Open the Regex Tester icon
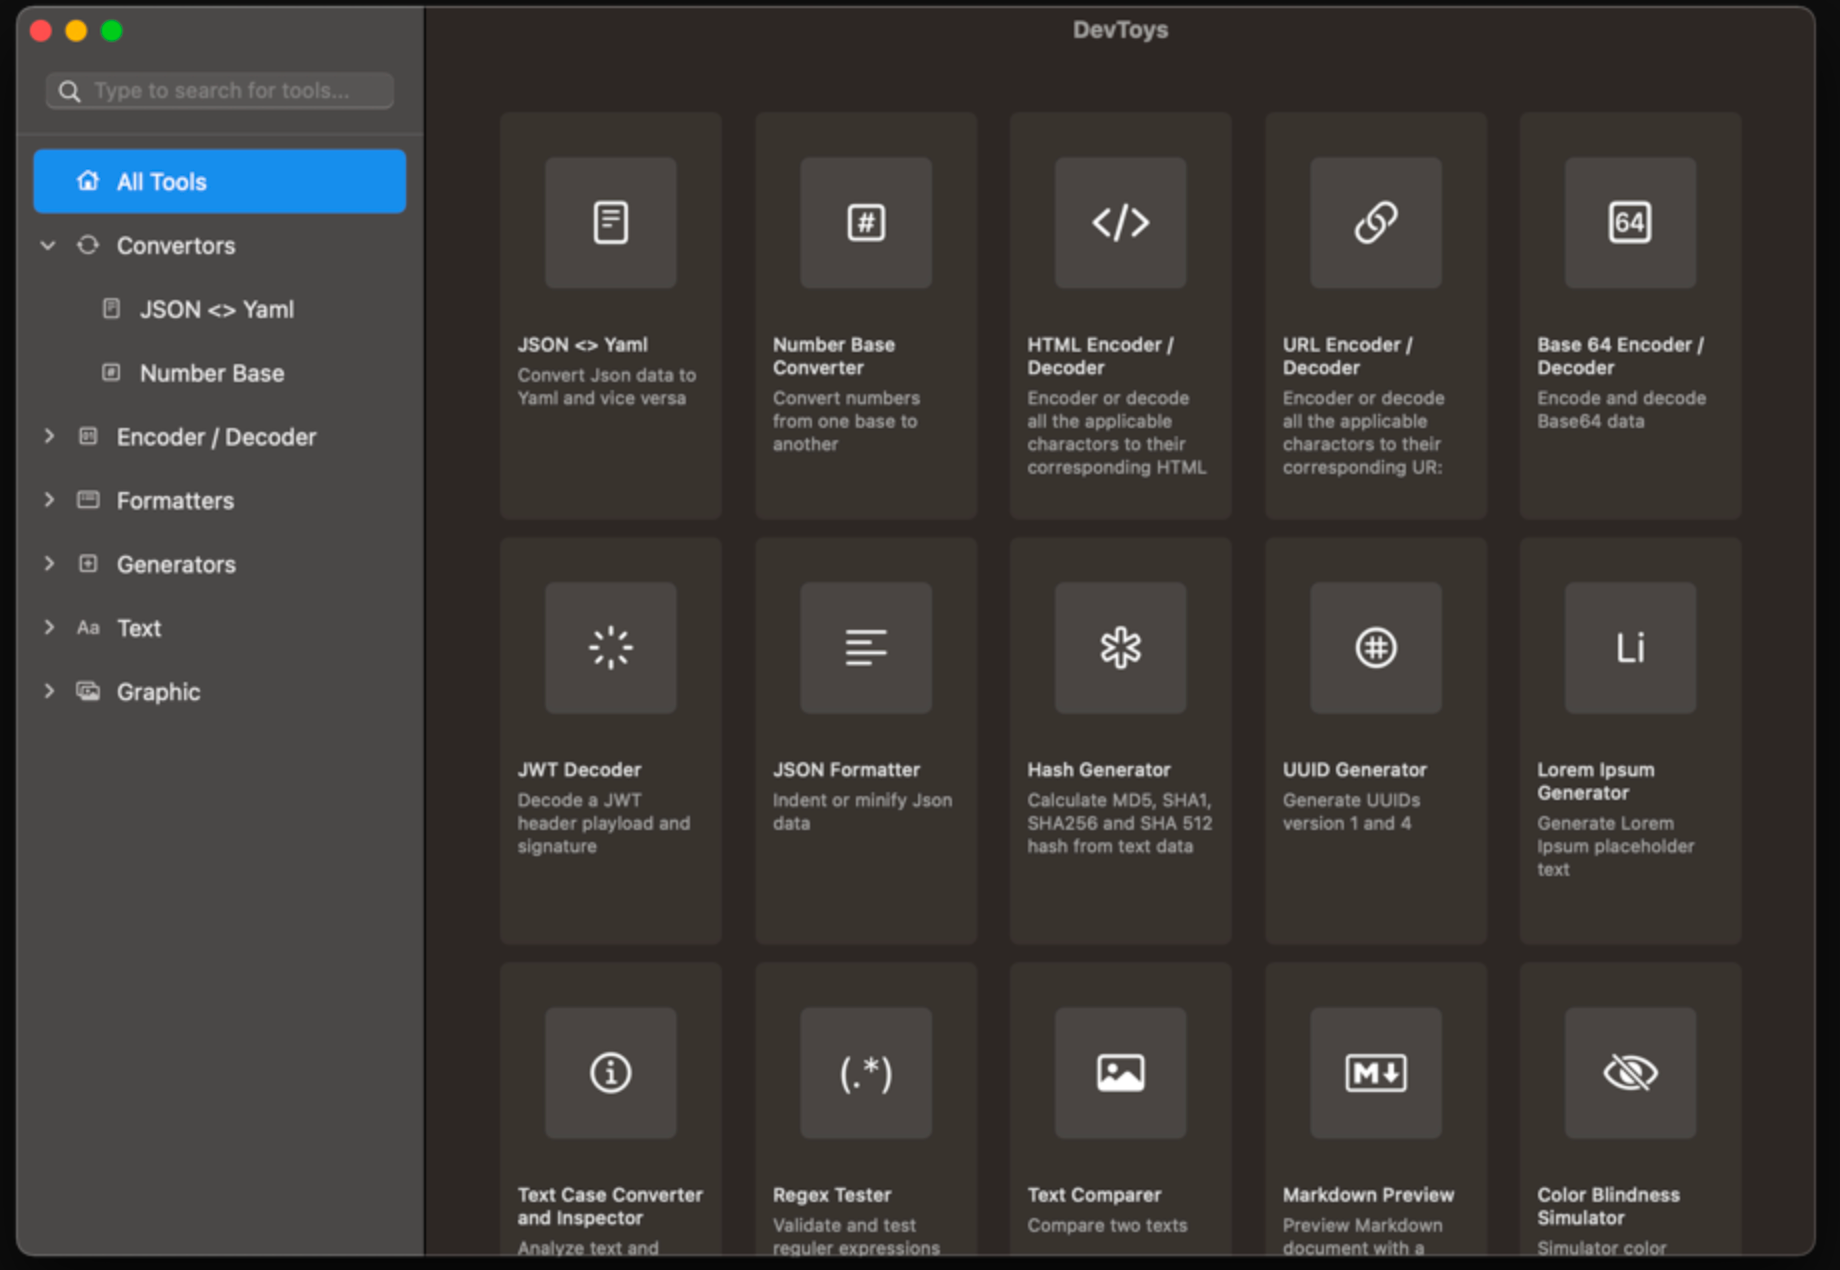1840x1270 pixels. tap(866, 1073)
